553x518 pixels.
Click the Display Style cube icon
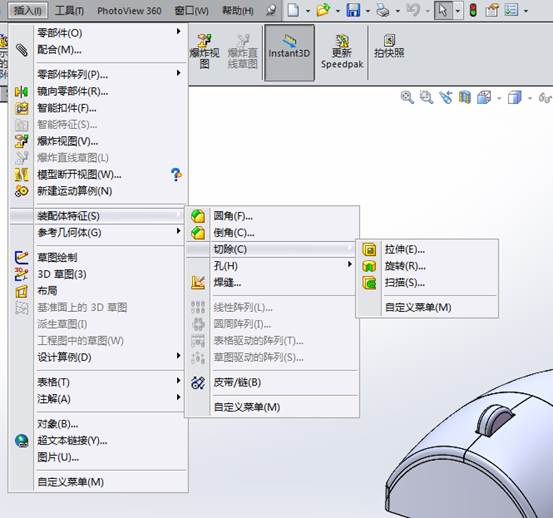pyautogui.click(x=515, y=97)
